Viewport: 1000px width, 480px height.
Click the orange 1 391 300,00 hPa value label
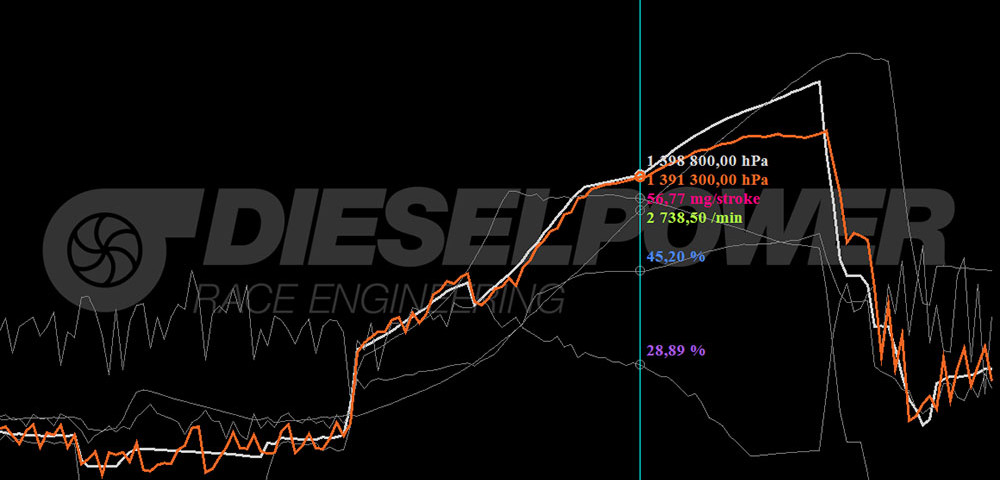pos(707,180)
